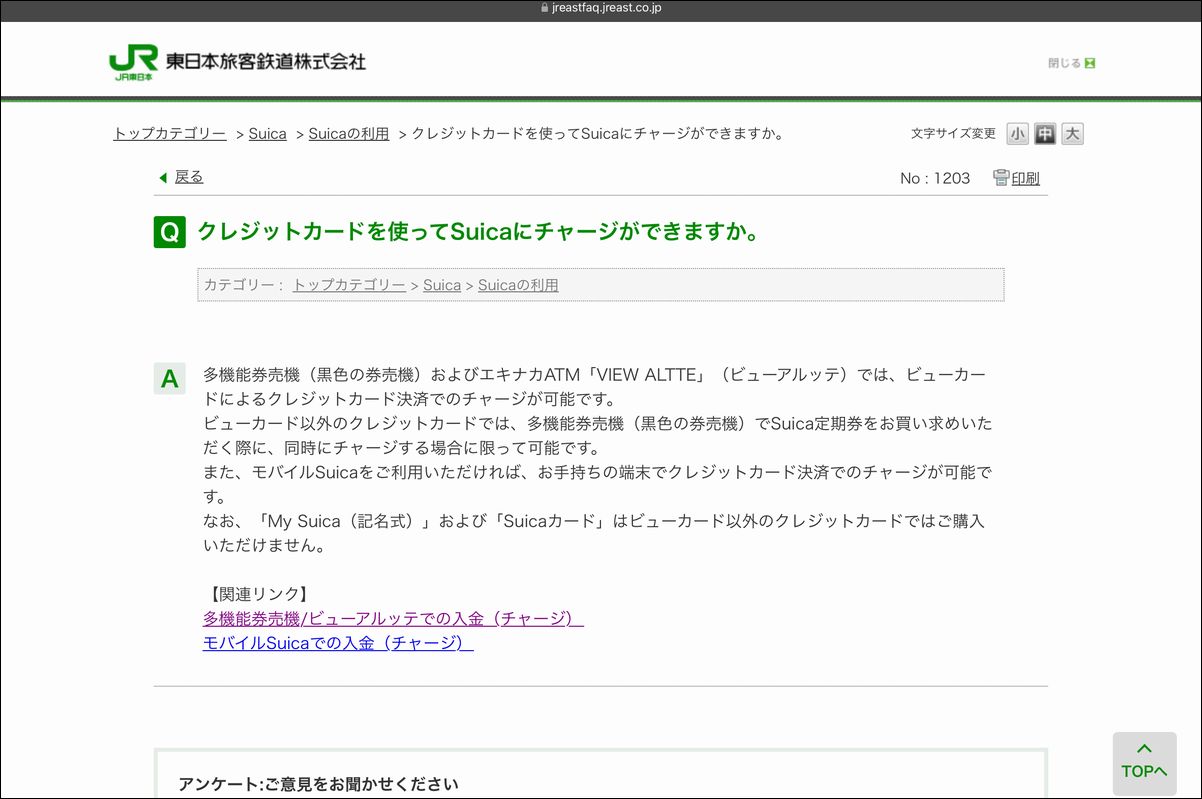Click the 閉じる close link

(x=1072, y=63)
